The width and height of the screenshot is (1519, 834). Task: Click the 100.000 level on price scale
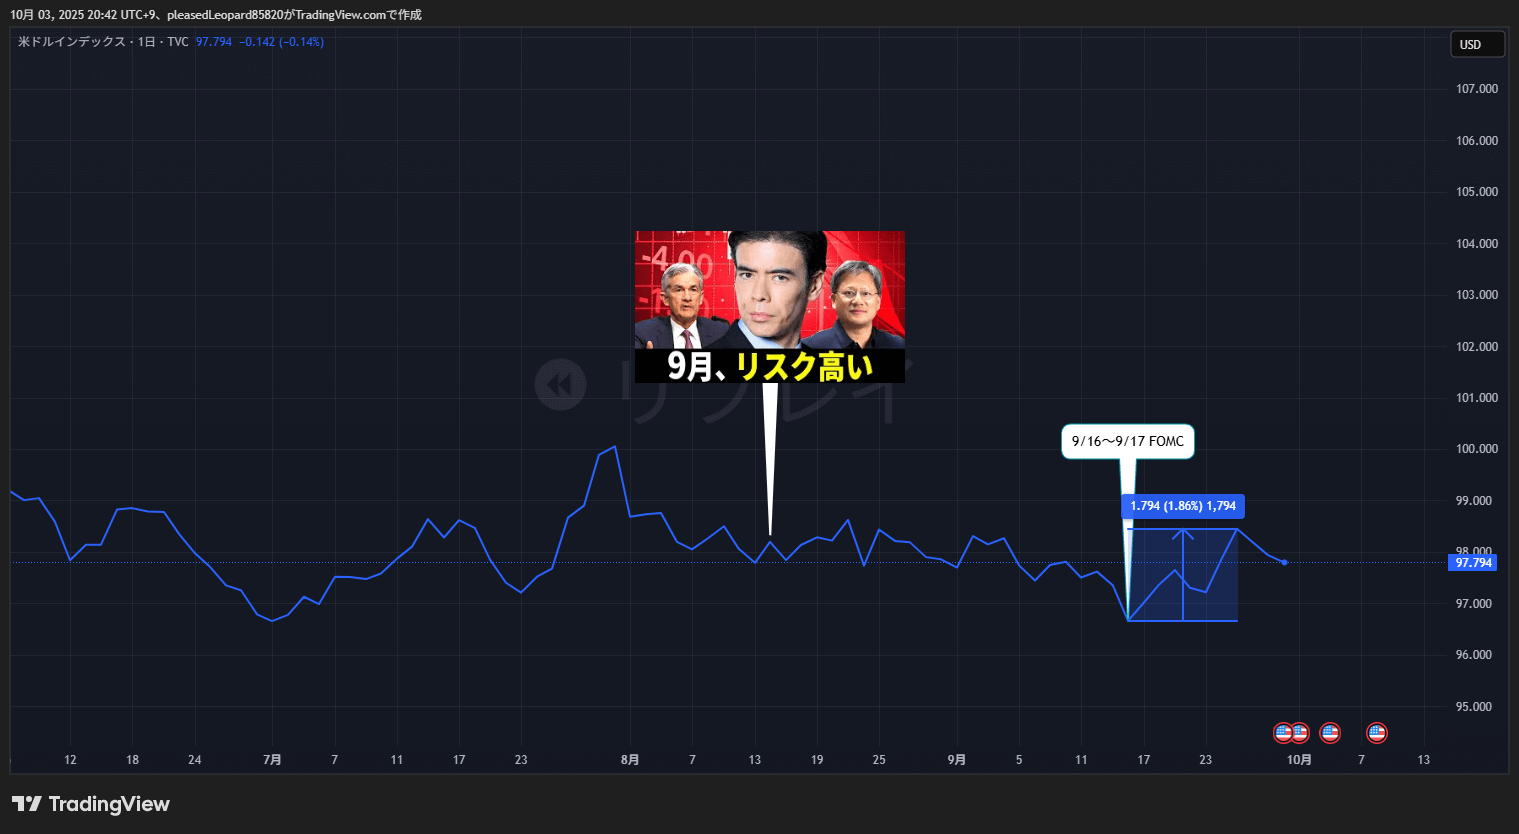[1476, 449]
